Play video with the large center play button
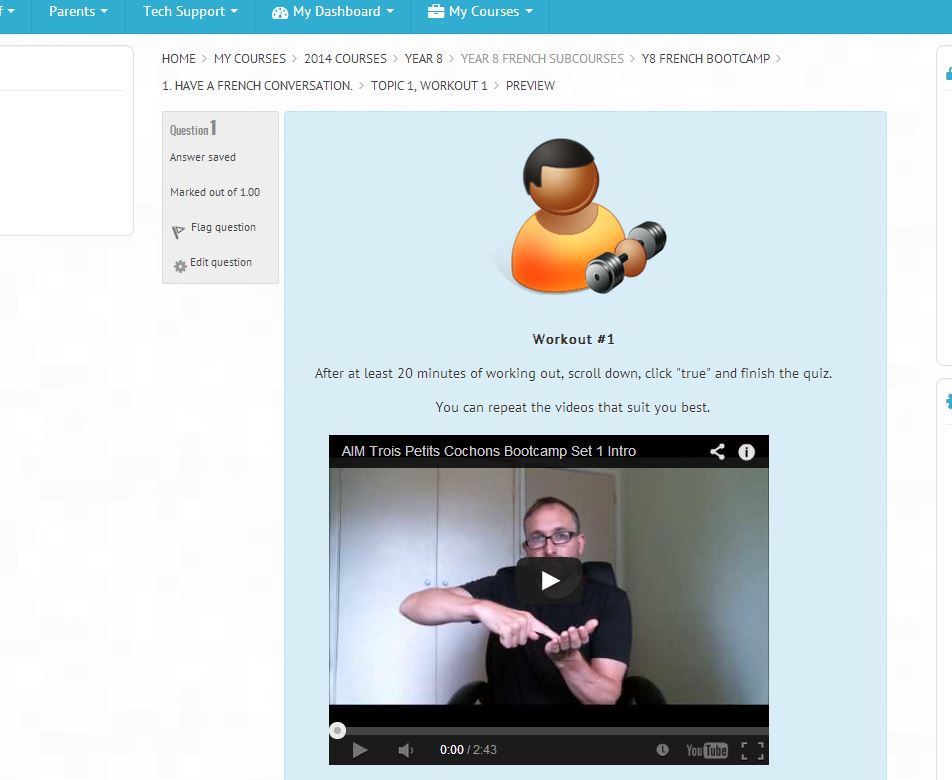The height and width of the screenshot is (780, 952). pyautogui.click(x=549, y=581)
